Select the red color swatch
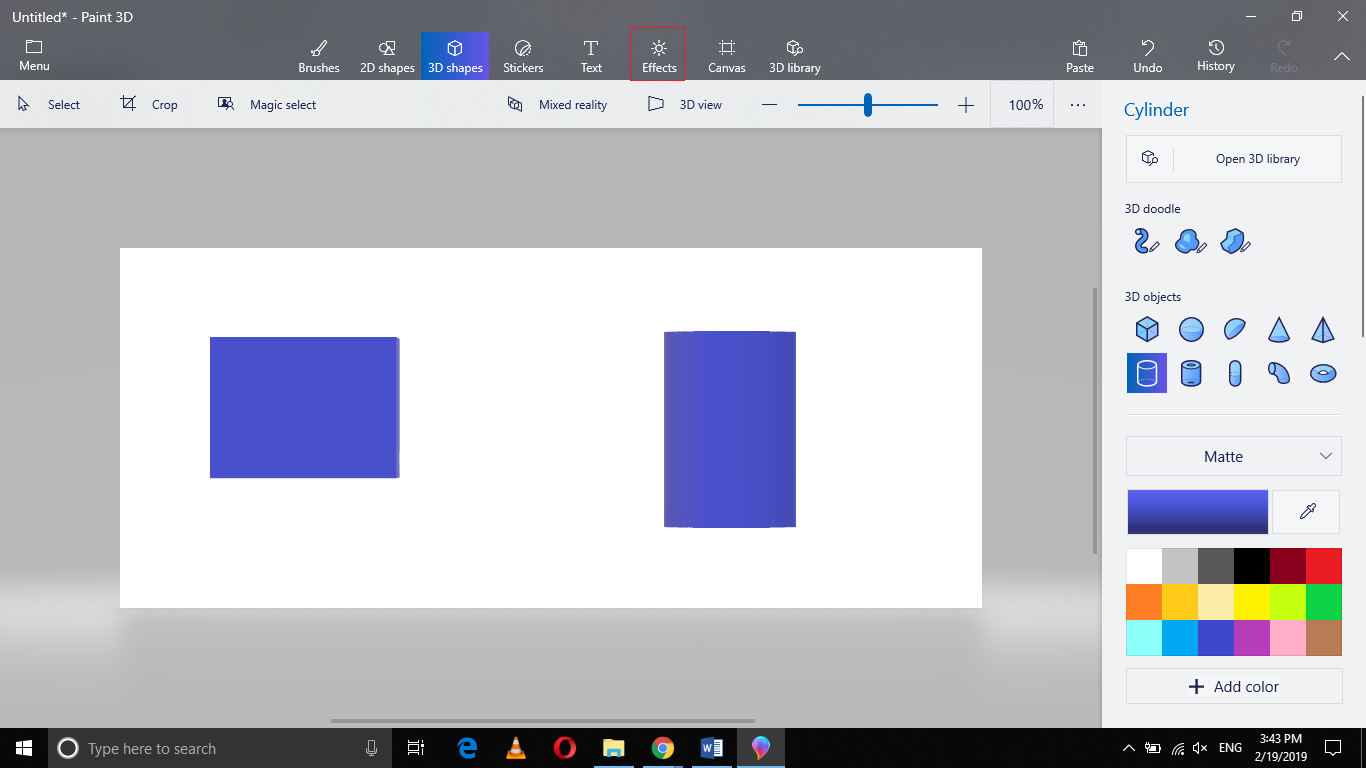 coord(1323,565)
